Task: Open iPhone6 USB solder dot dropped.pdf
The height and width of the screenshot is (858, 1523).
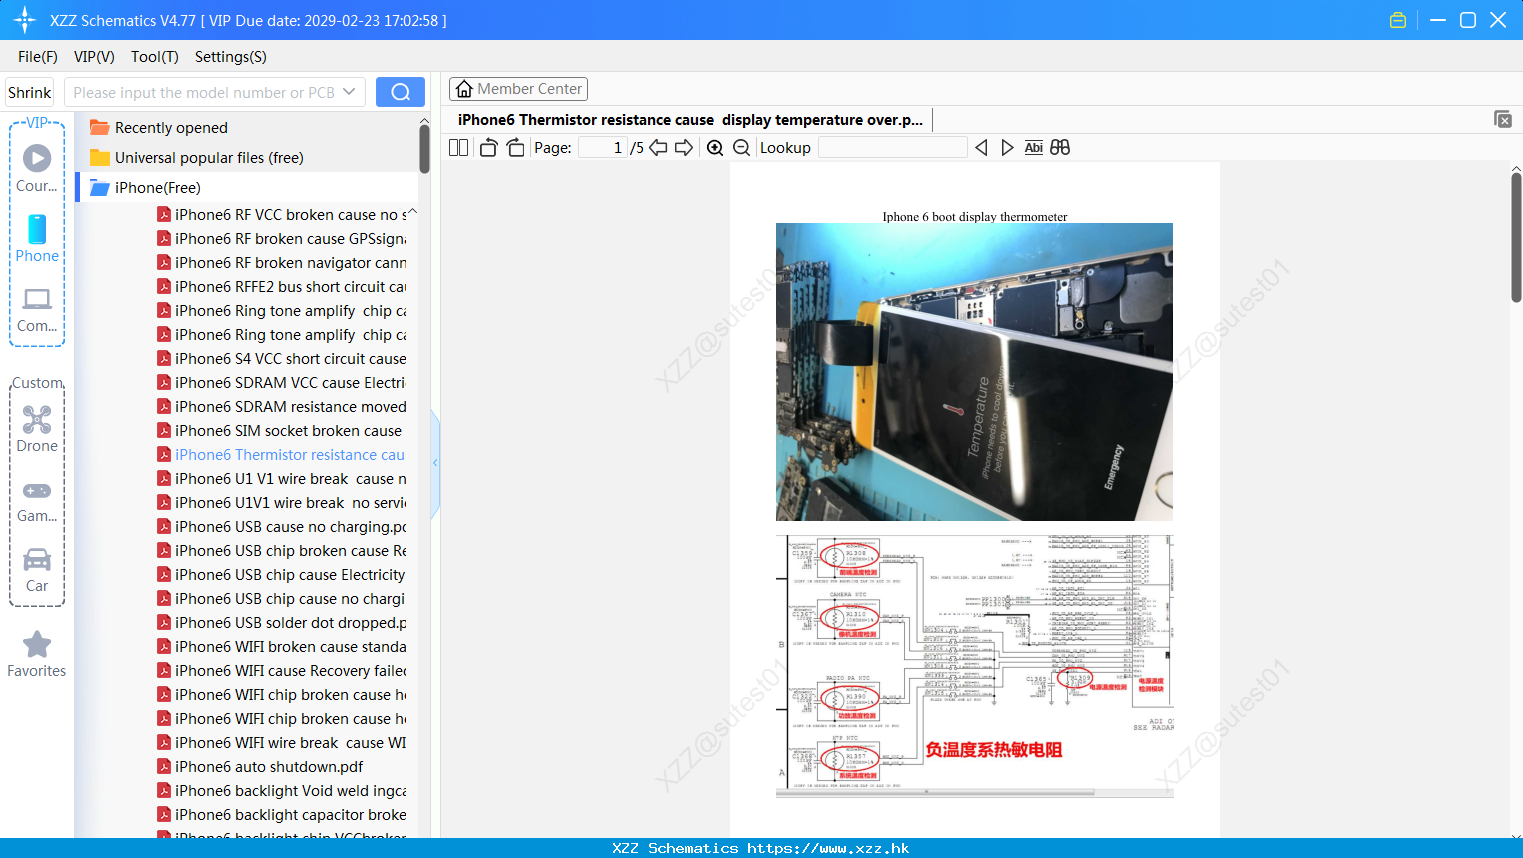Action: pyautogui.click(x=282, y=623)
